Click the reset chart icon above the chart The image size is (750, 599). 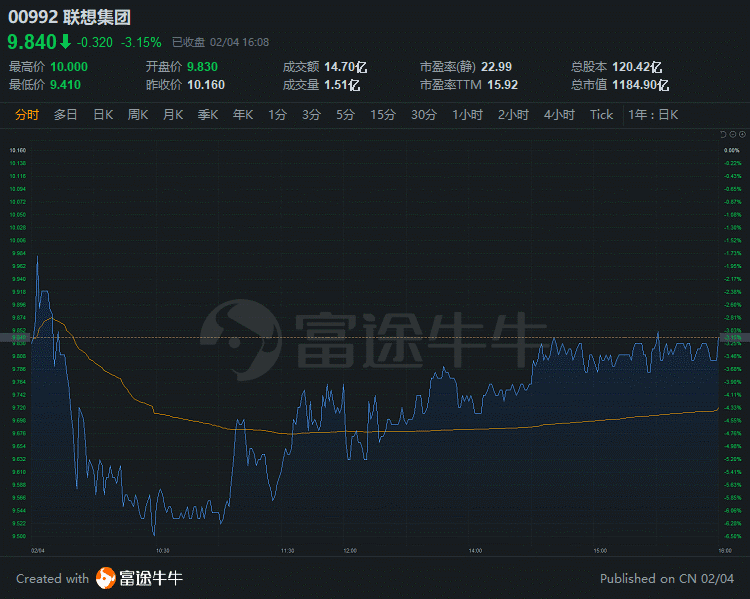point(722,134)
